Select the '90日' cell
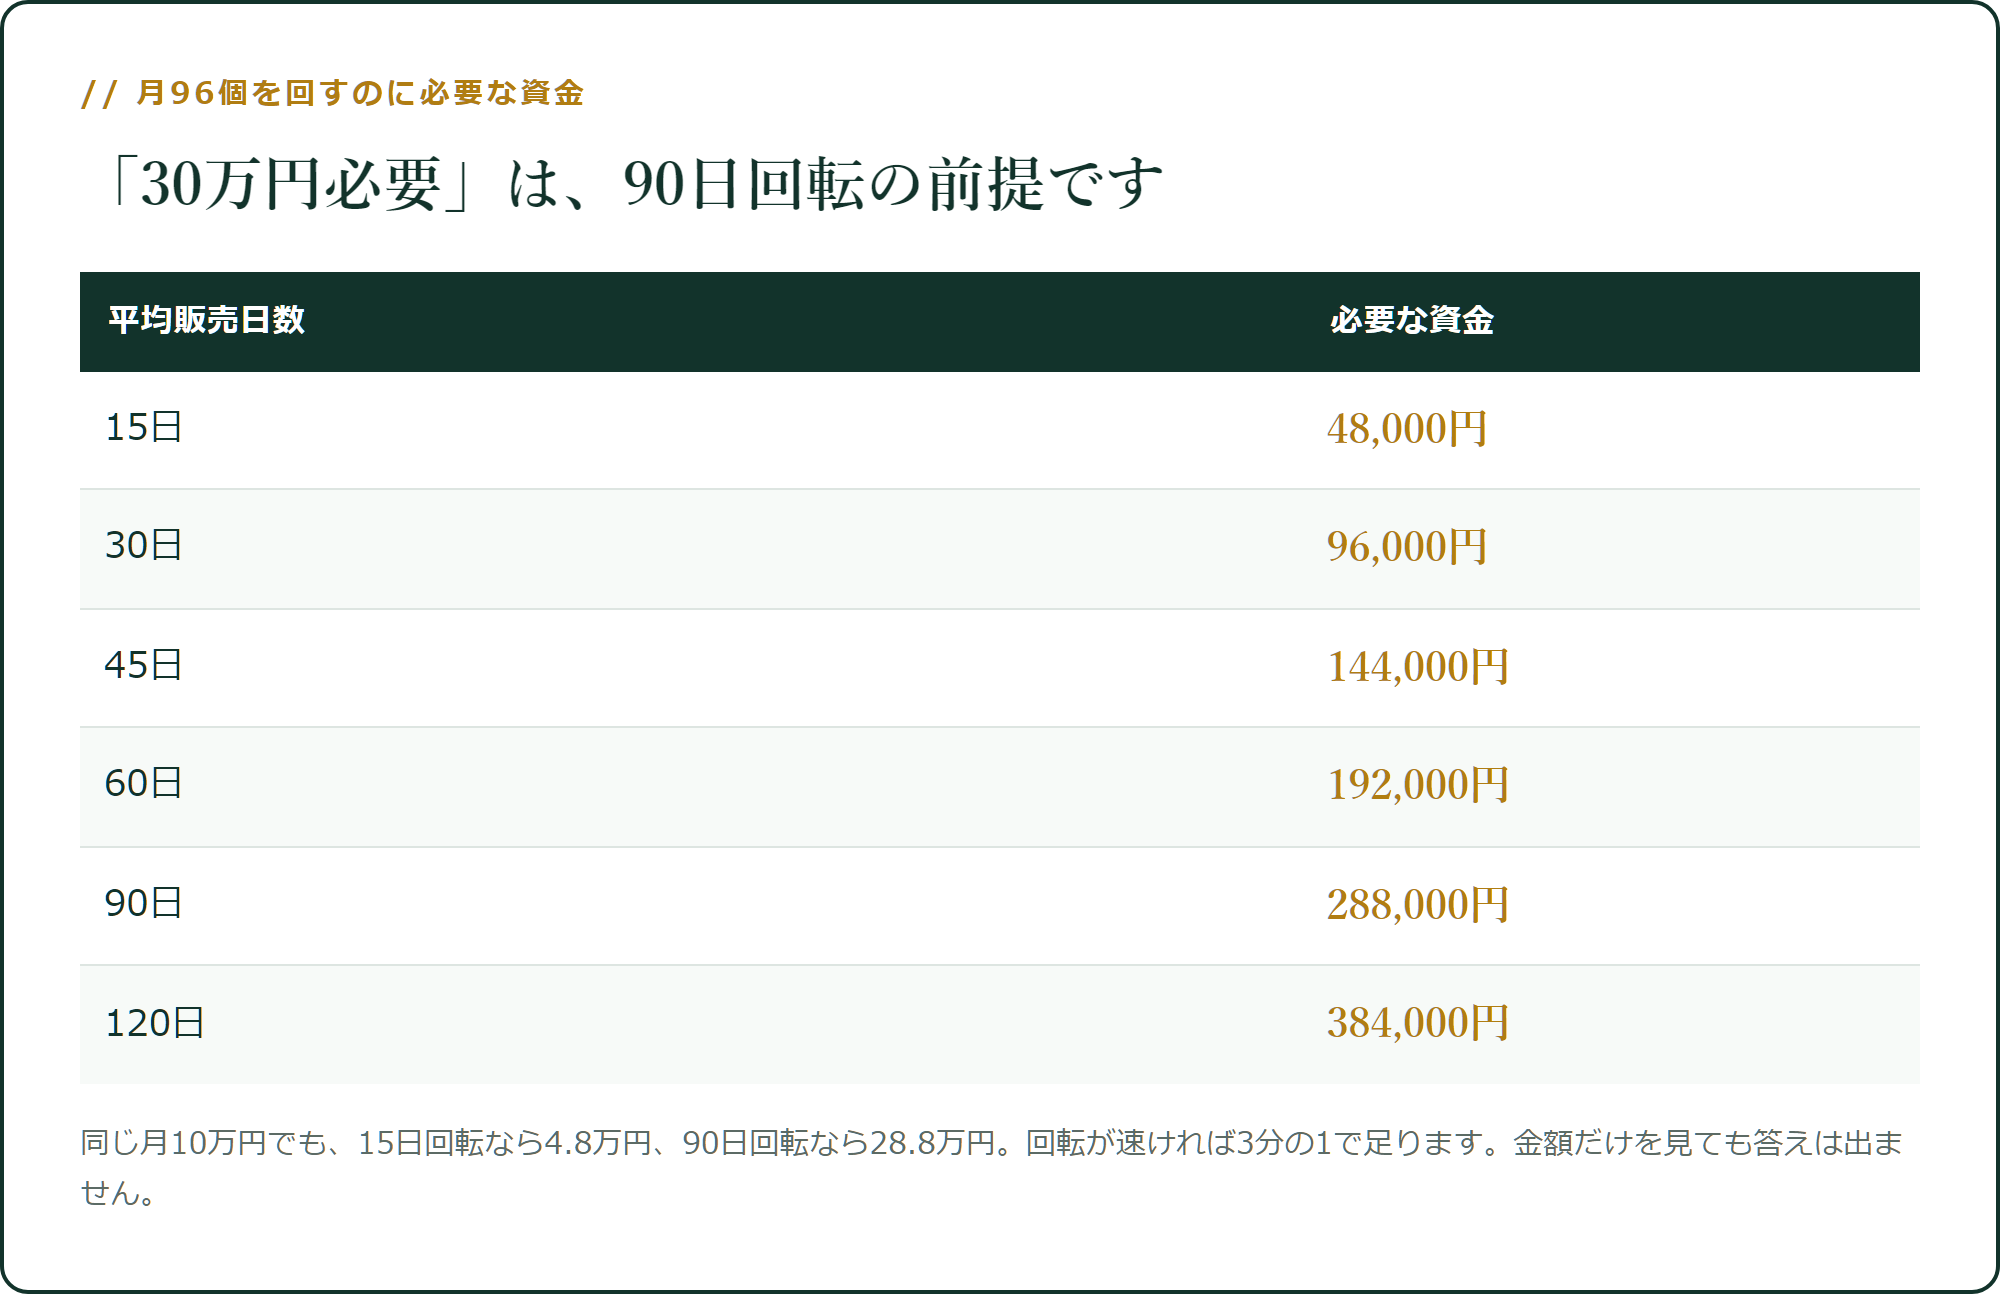 144,903
